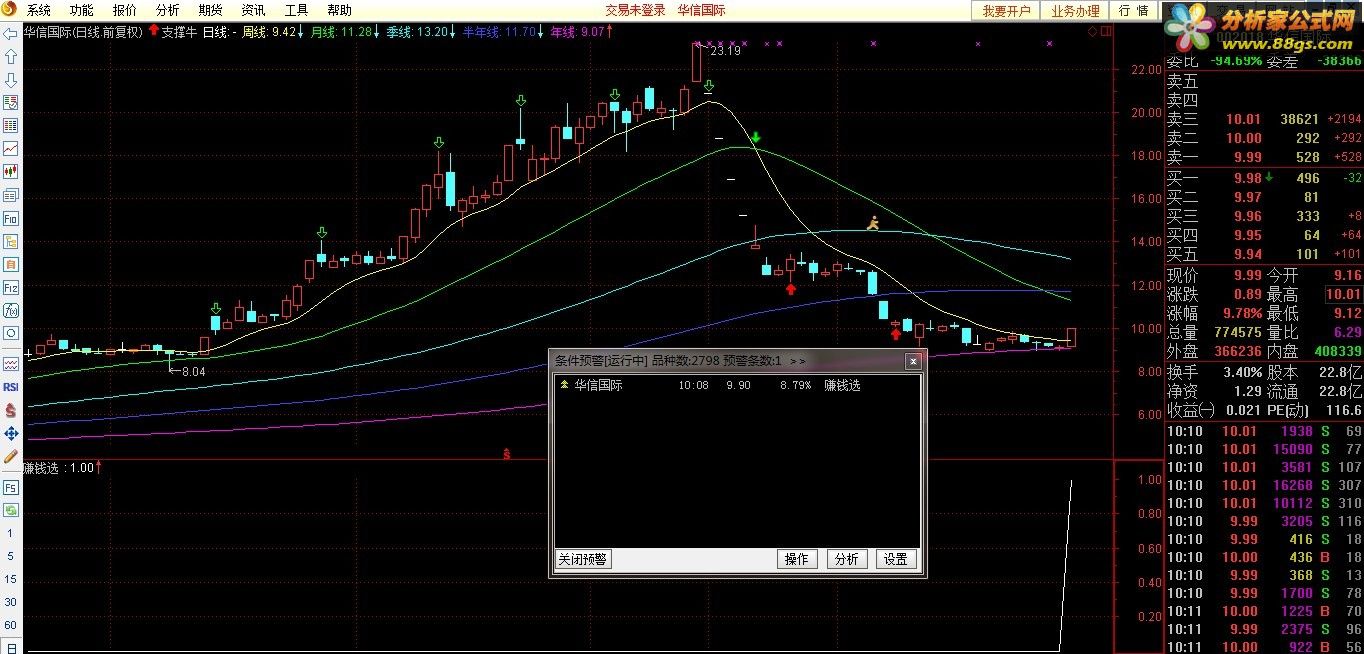The image size is (1364, 654).
Task: Click the F12 trade icon
Action: point(11,287)
